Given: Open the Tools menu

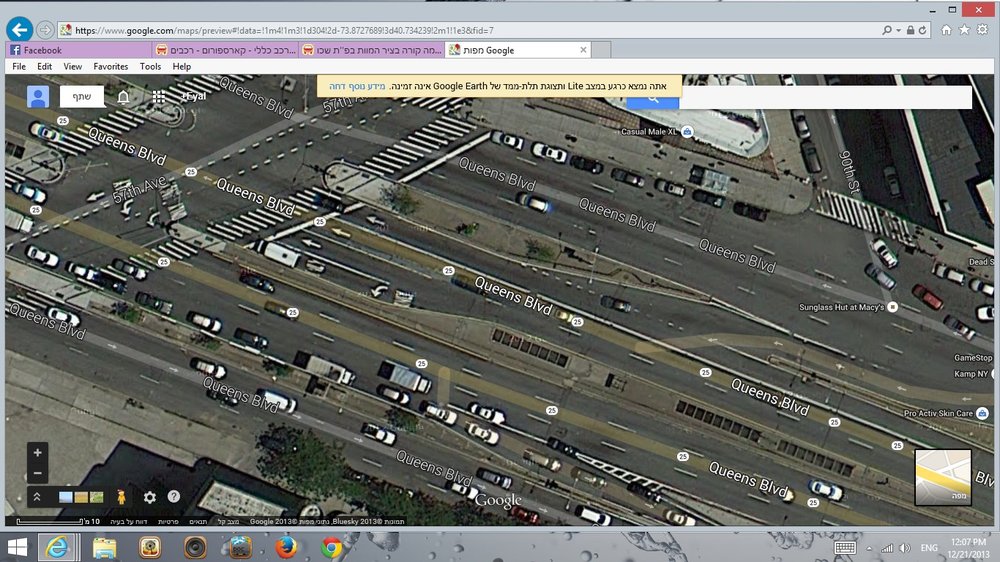Looking at the screenshot, I should coord(151,66).
